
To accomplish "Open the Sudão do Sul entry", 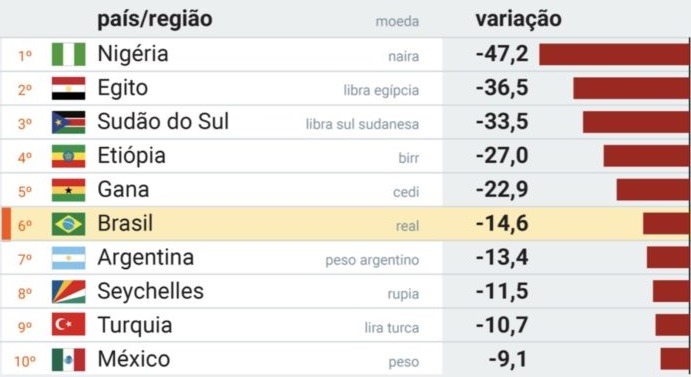I will [x=163, y=121].
